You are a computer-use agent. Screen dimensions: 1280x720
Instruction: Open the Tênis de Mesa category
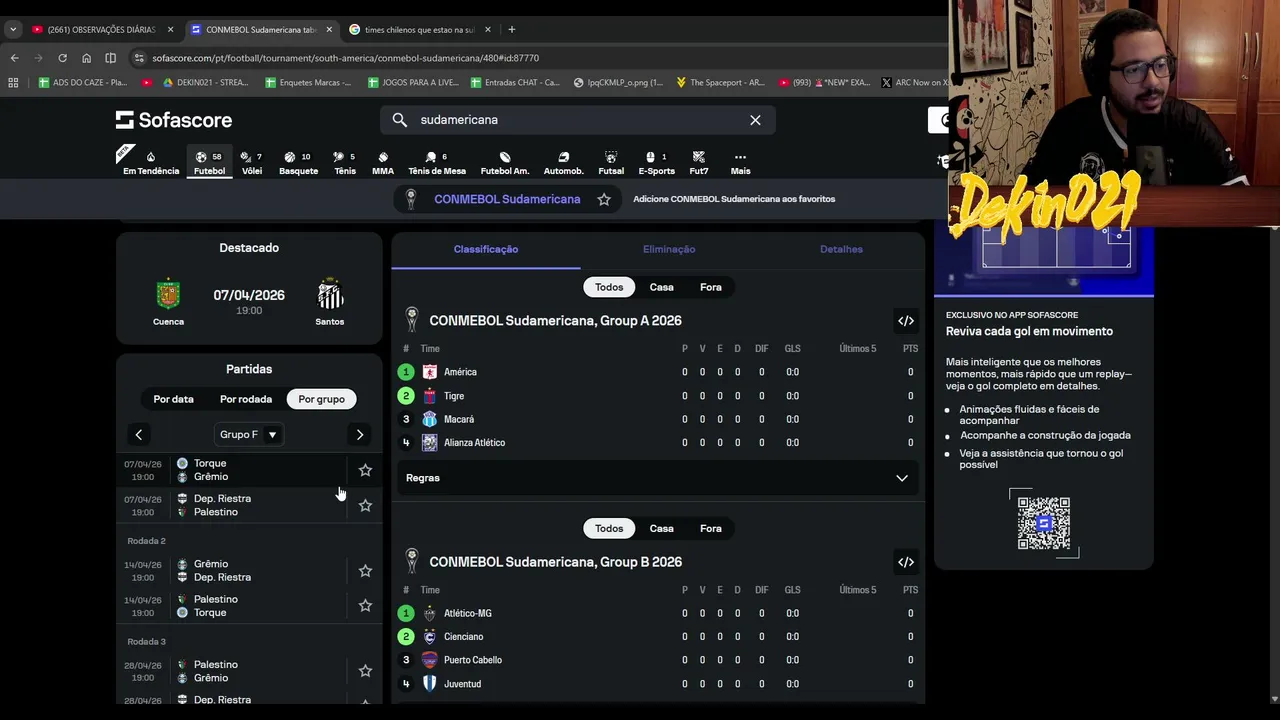[x=437, y=163]
